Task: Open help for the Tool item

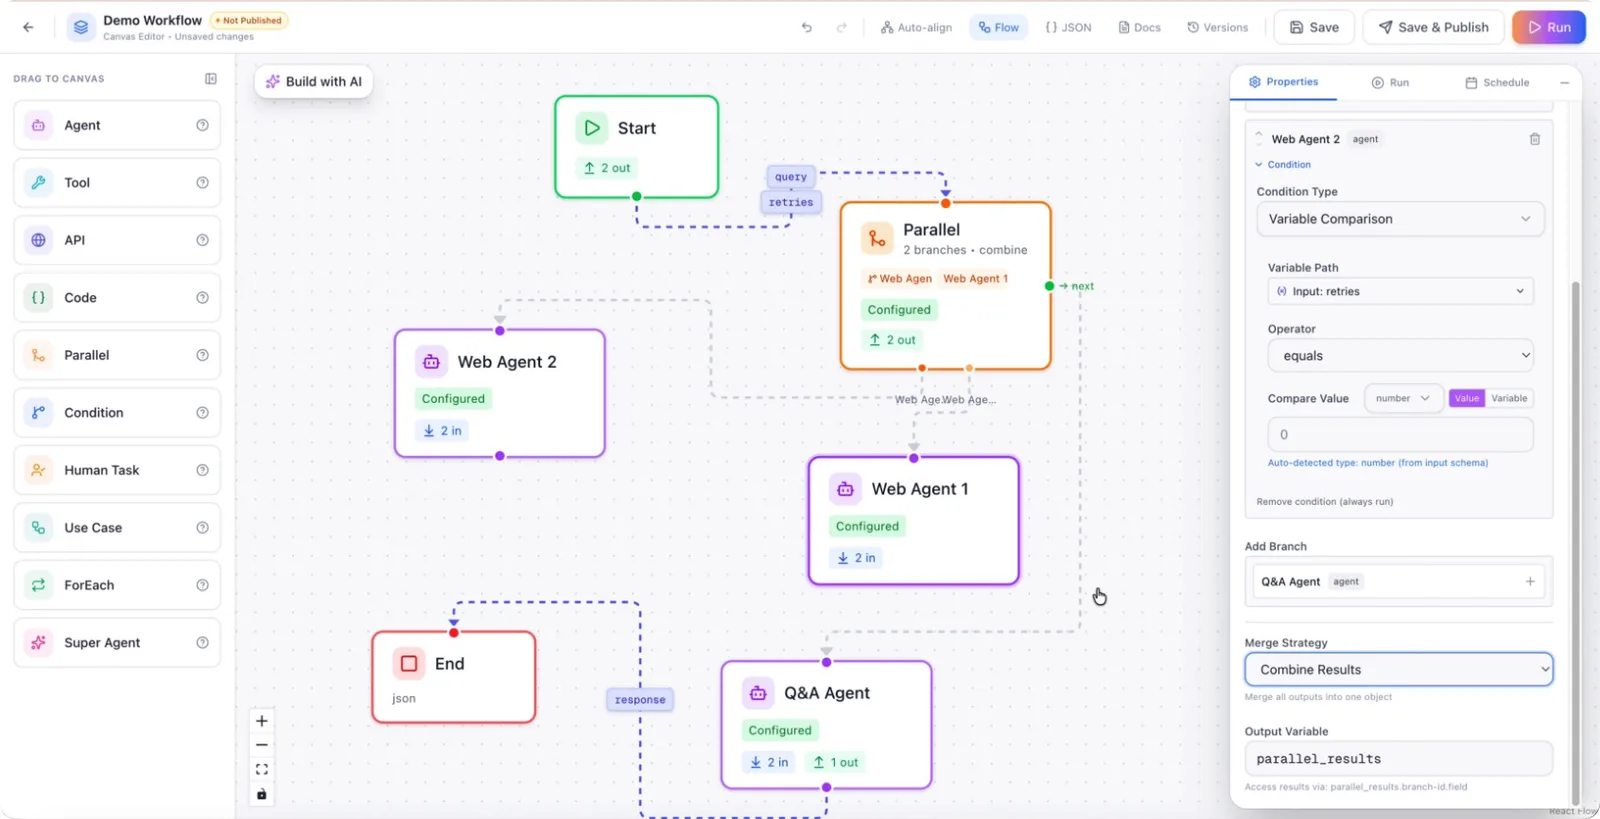Action: (x=202, y=182)
